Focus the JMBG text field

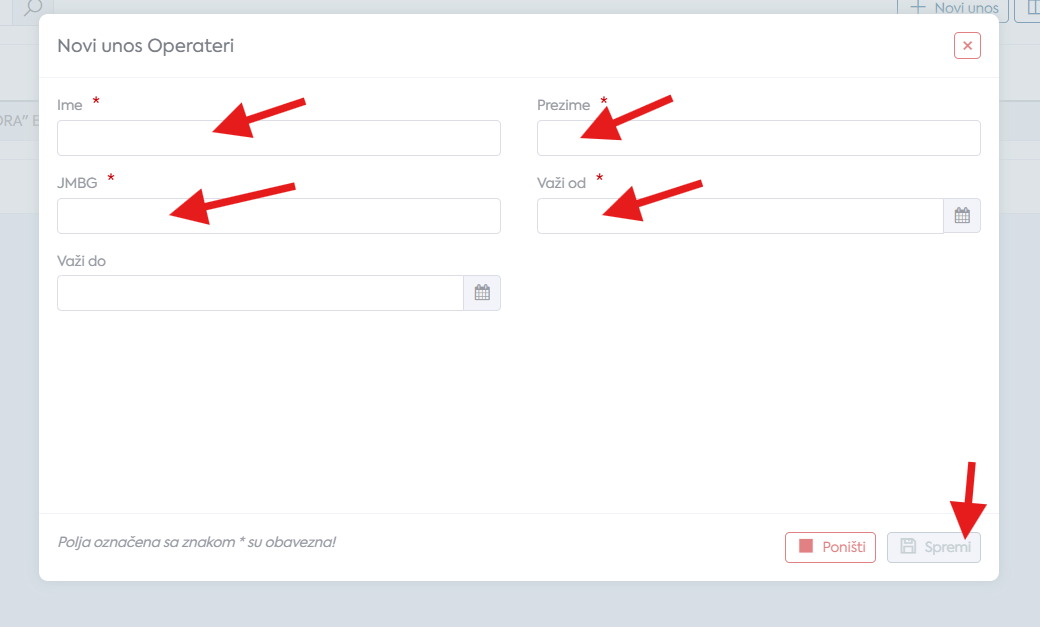tap(279, 216)
